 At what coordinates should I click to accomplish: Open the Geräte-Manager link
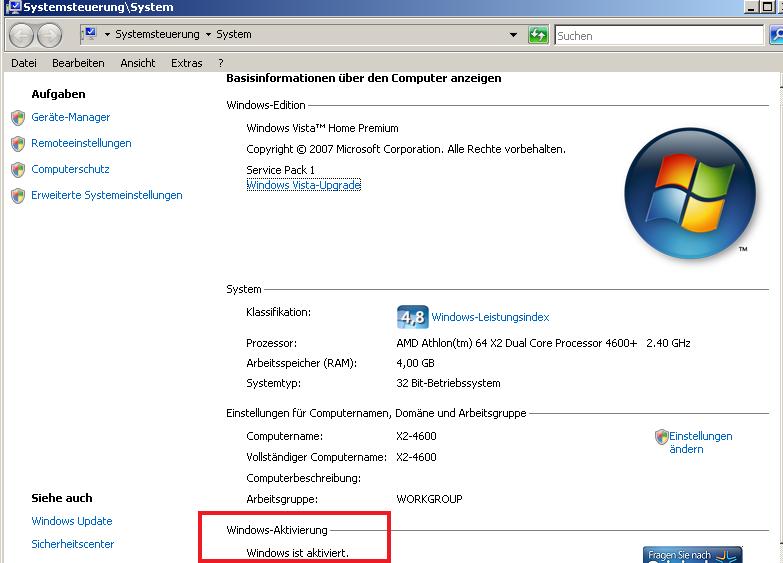(70, 117)
